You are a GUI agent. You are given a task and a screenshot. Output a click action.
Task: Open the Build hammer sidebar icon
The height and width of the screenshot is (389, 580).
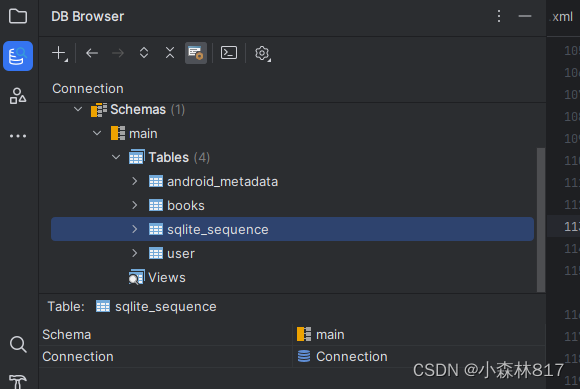(x=18, y=381)
